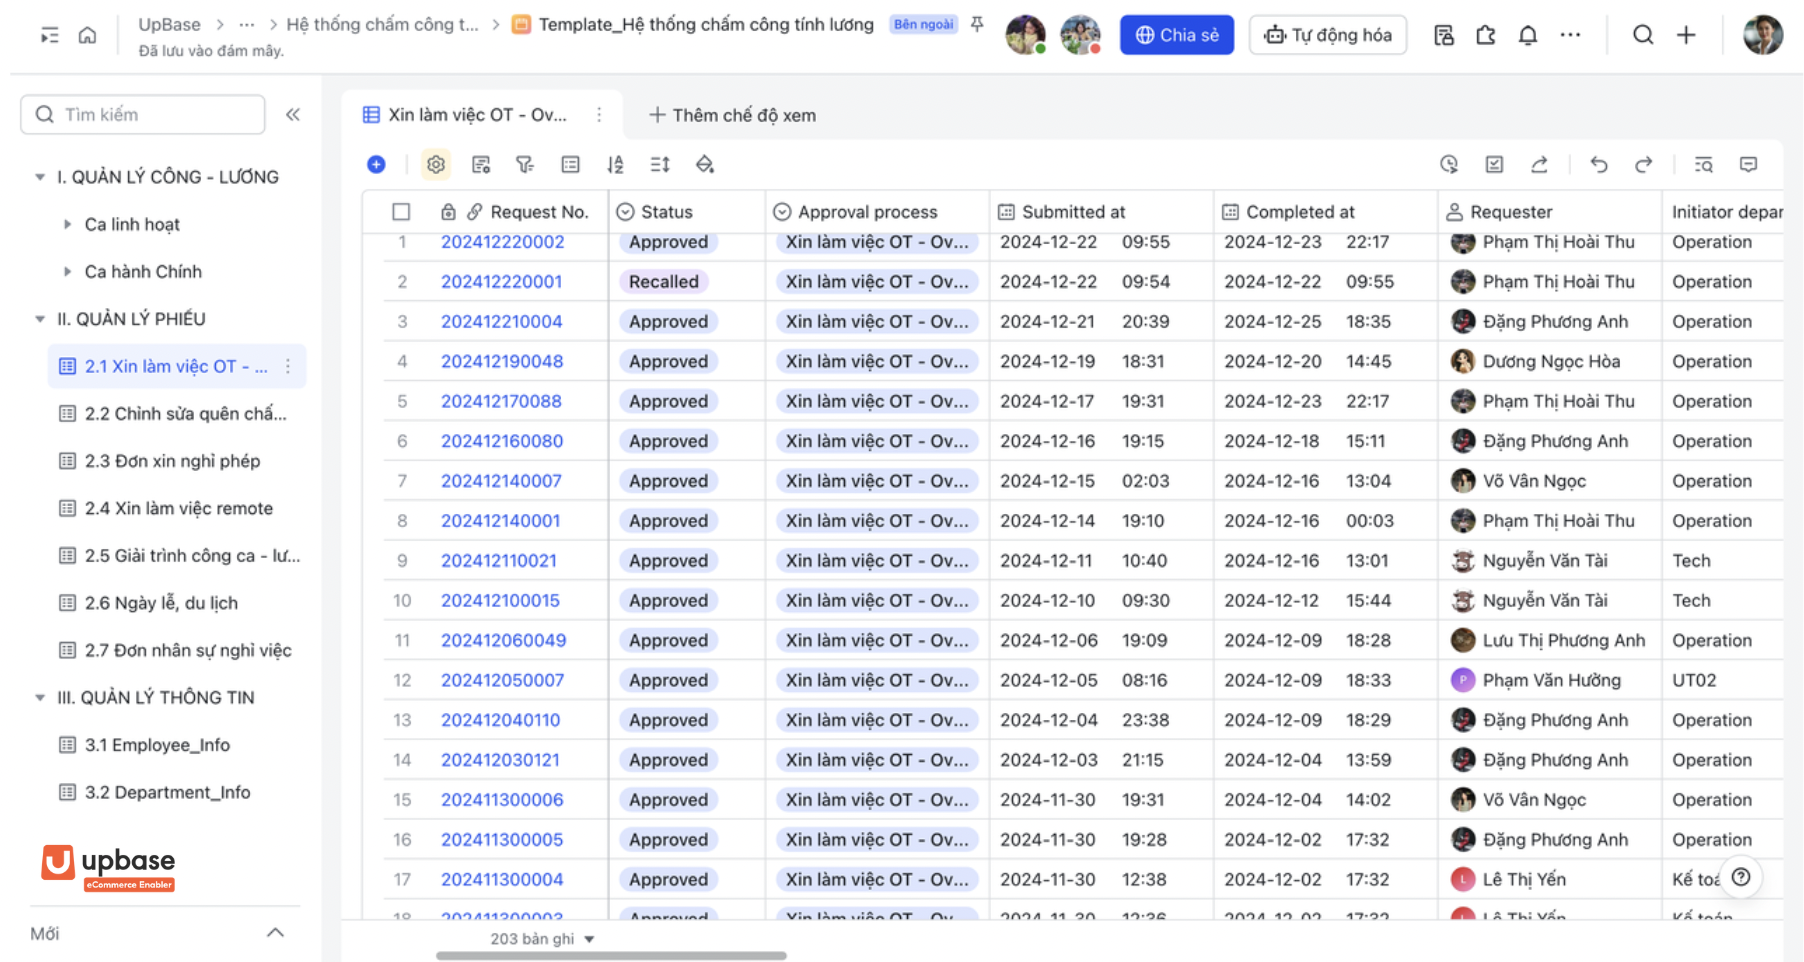Screen dimensions: 1804x962
Task: Open the 203 bản ghi dropdown
Action: pos(542,939)
